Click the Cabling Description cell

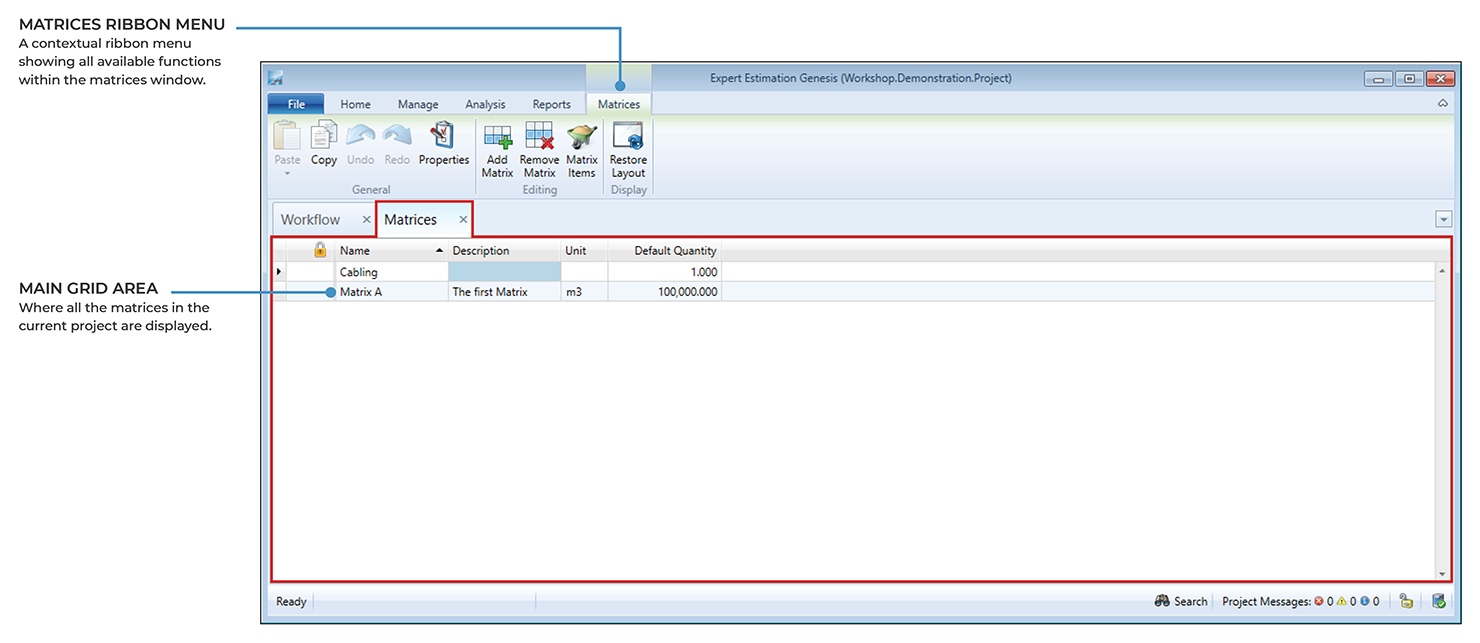pos(504,272)
